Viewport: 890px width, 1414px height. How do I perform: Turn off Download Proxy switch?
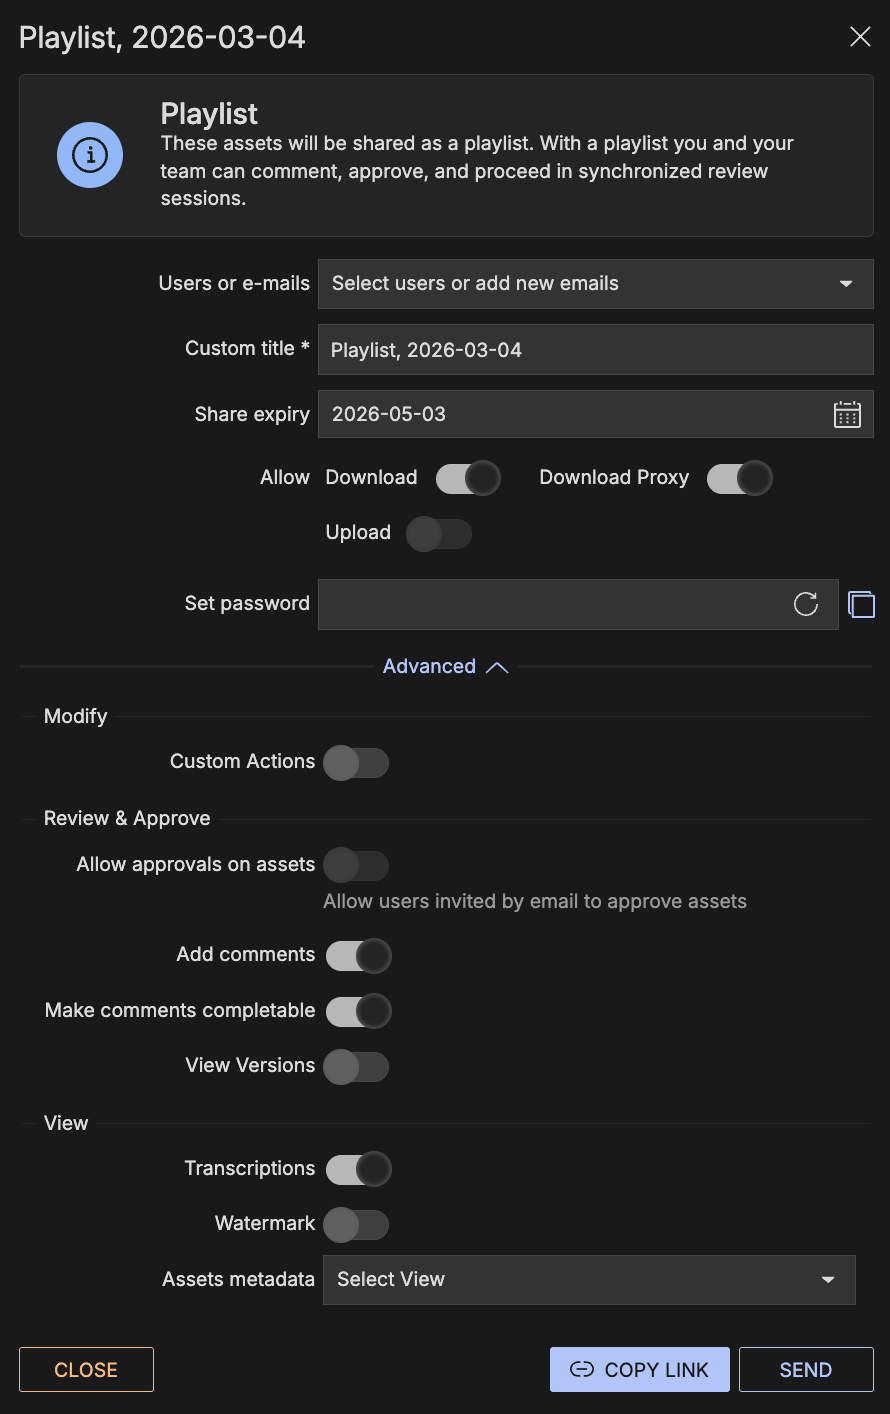point(739,478)
